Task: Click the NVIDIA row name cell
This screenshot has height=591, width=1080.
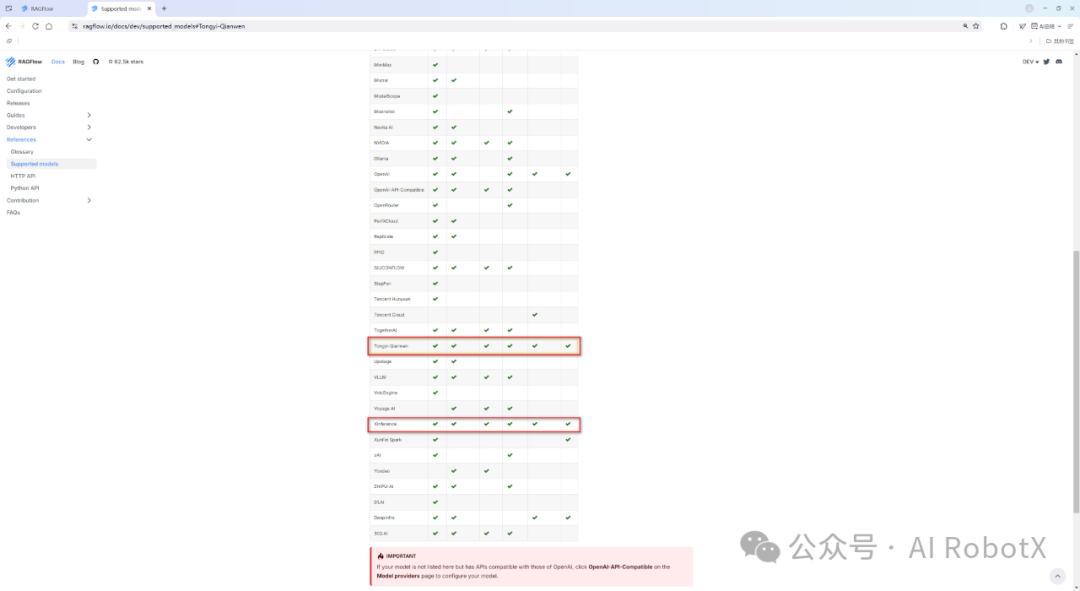Action: (399, 143)
